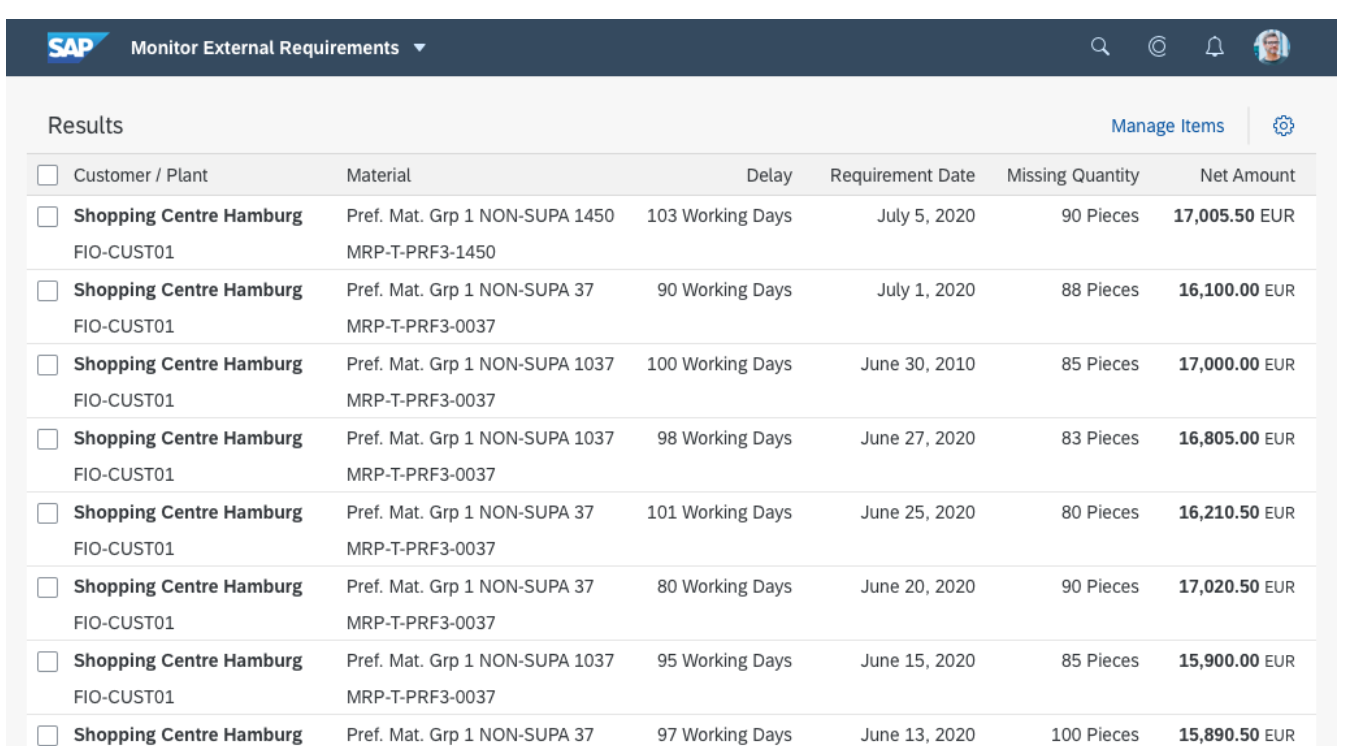Click Shopping Centre Hamburg in June 20, 2020 row

(188, 585)
